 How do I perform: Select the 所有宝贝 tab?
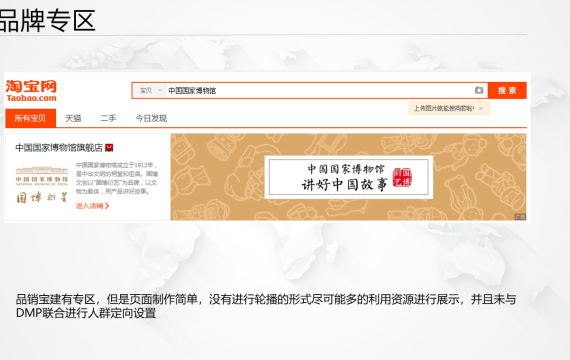tap(31, 118)
